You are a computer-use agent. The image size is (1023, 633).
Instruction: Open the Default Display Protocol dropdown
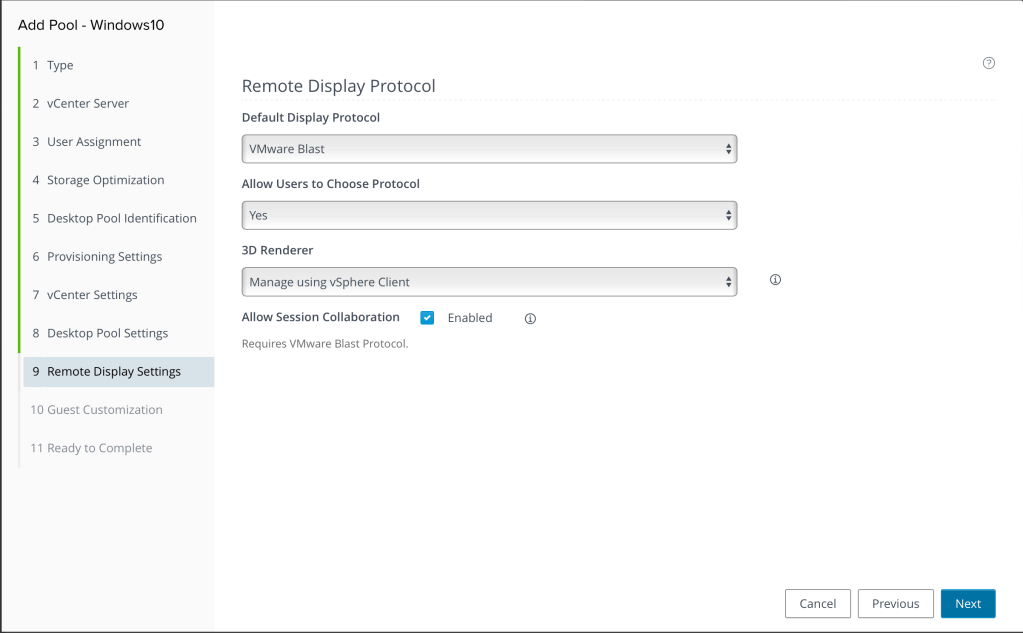(489, 149)
